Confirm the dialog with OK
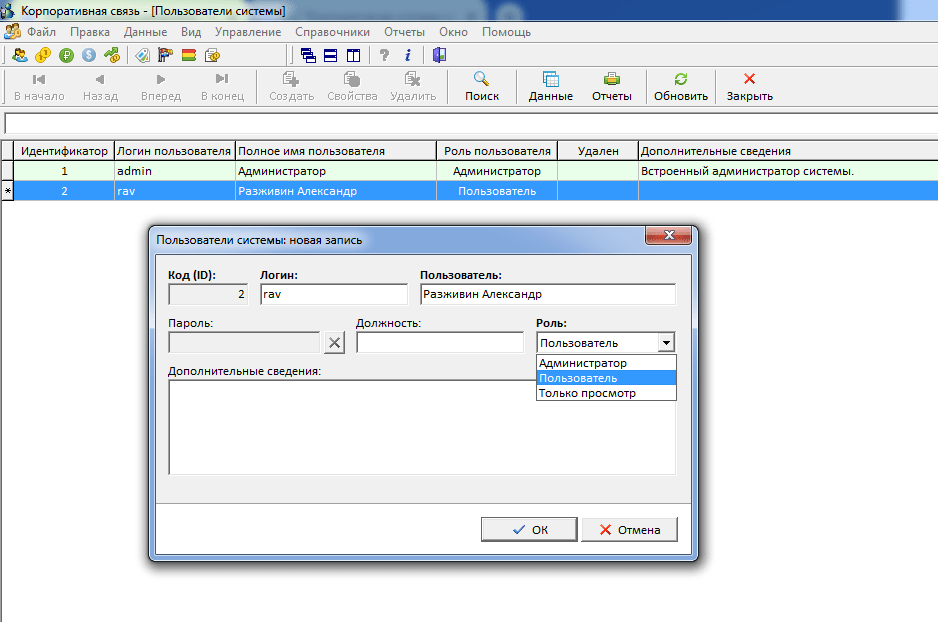 point(529,530)
